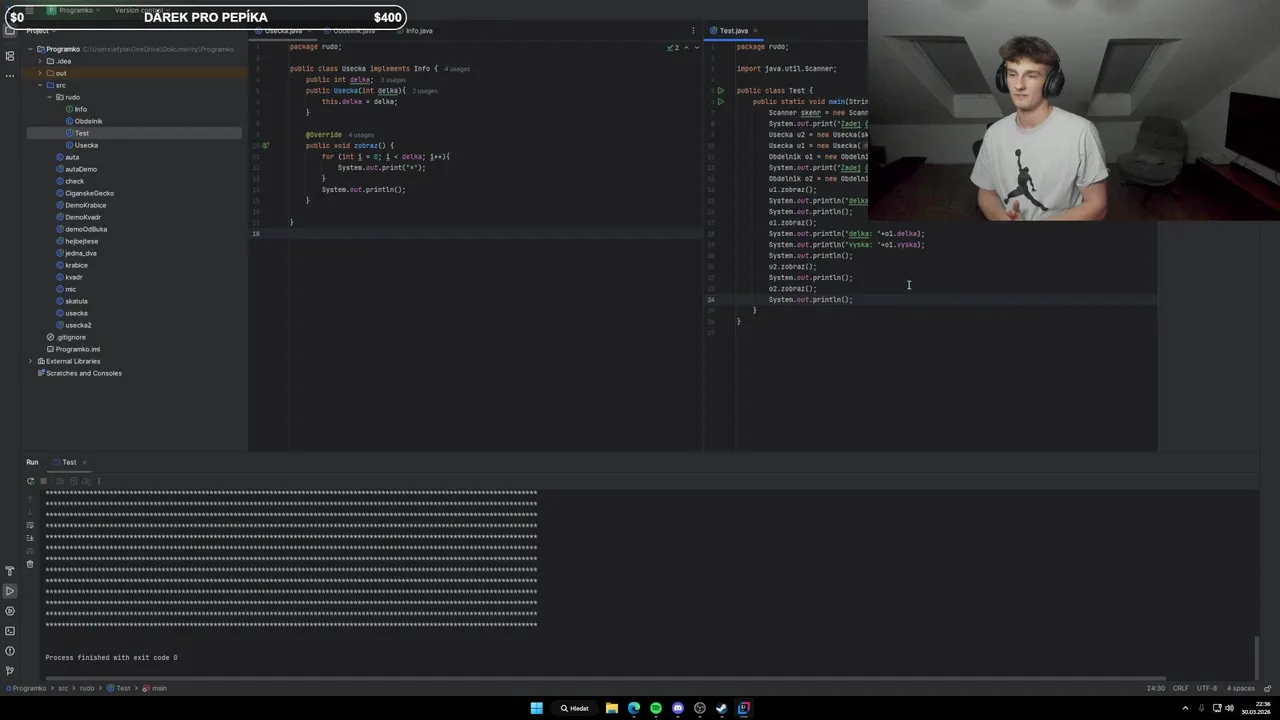Viewport: 1280px width, 720px height.
Task: Open IntelliJ IDEA taskbar icon
Action: [744, 708]
